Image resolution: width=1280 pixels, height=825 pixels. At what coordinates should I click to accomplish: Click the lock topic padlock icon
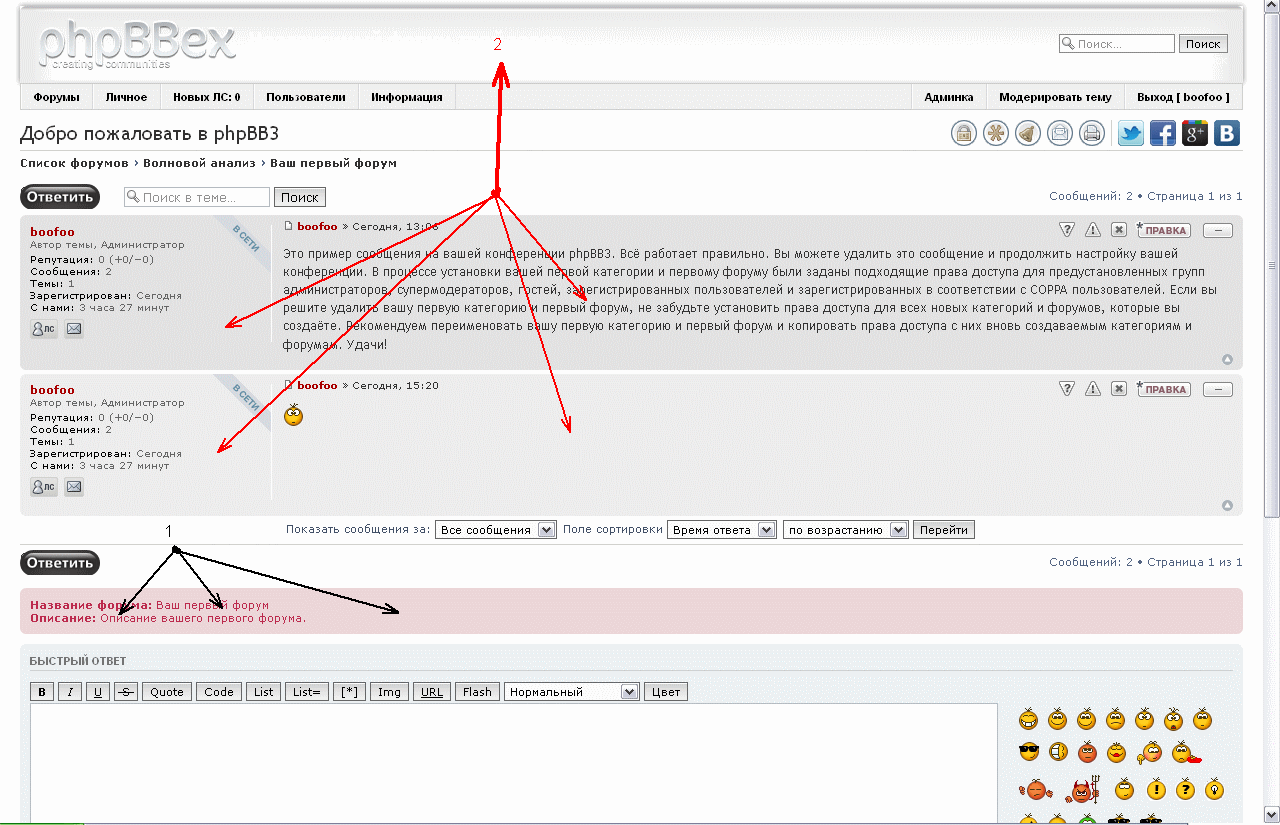(x=963, y=134)
